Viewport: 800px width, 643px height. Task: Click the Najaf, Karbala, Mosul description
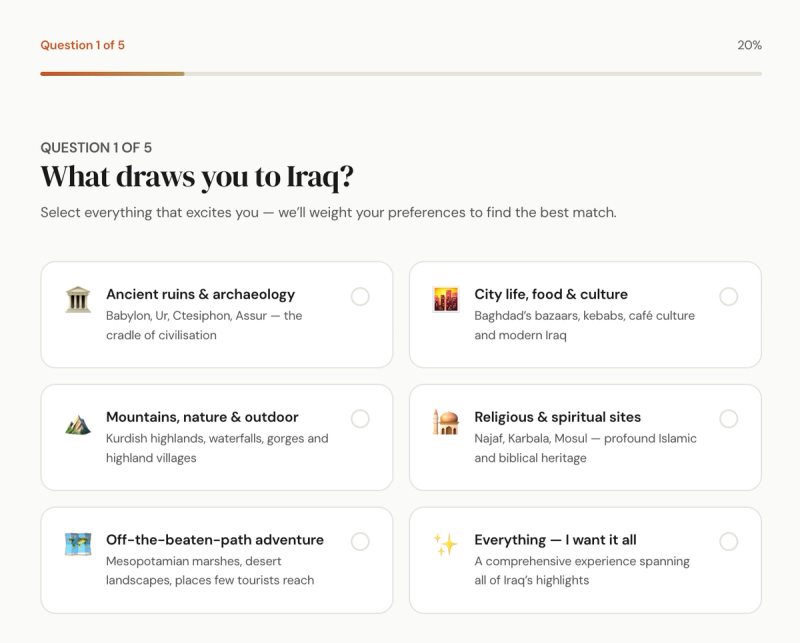pos(585,448)
